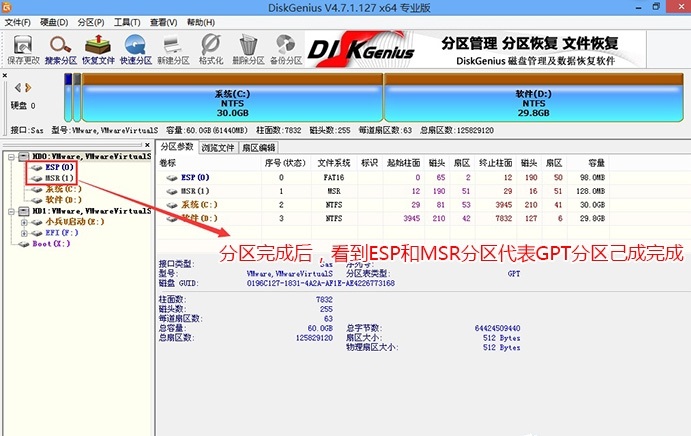Image resolution: width=691 pixels, height=436 pixels.
Task: Click the Delete Partition (删除分区) icon
Action: point(248,49)
